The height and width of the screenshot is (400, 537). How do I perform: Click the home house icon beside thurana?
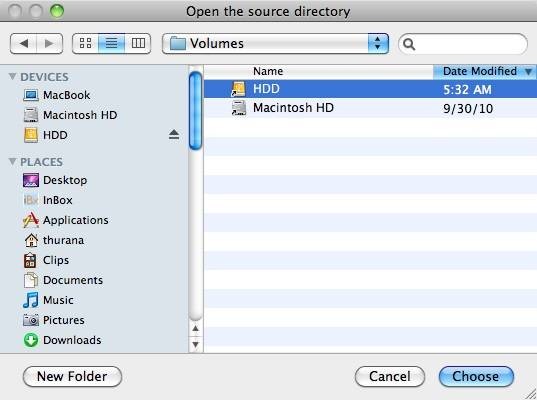click(x=31, y=240)
